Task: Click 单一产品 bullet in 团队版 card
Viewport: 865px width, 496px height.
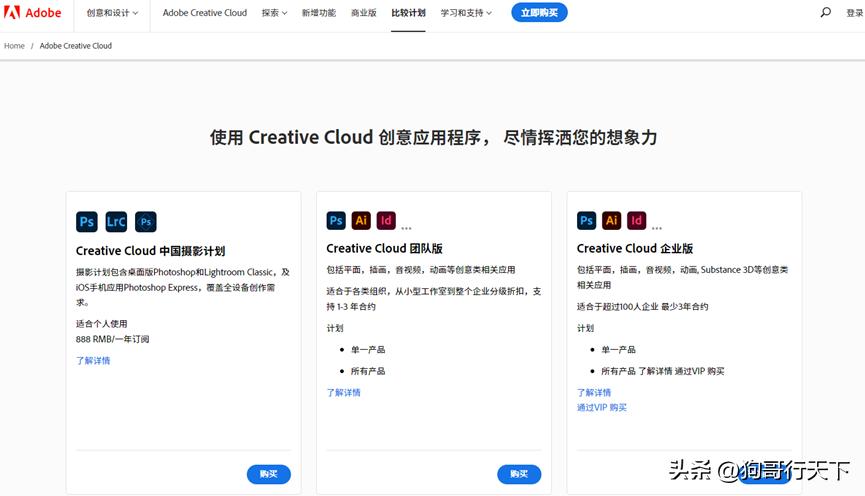Action: (368, 349)
